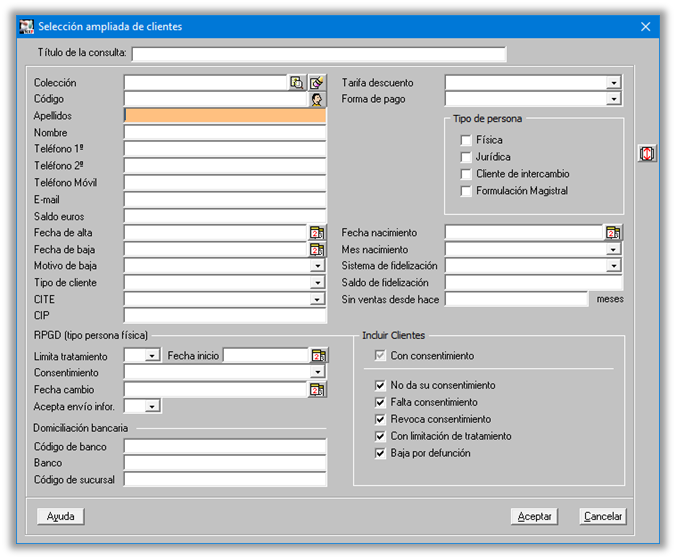This screenshot has height=559, width=676.
Task: Click the Código input field
Action: [216, 99]
